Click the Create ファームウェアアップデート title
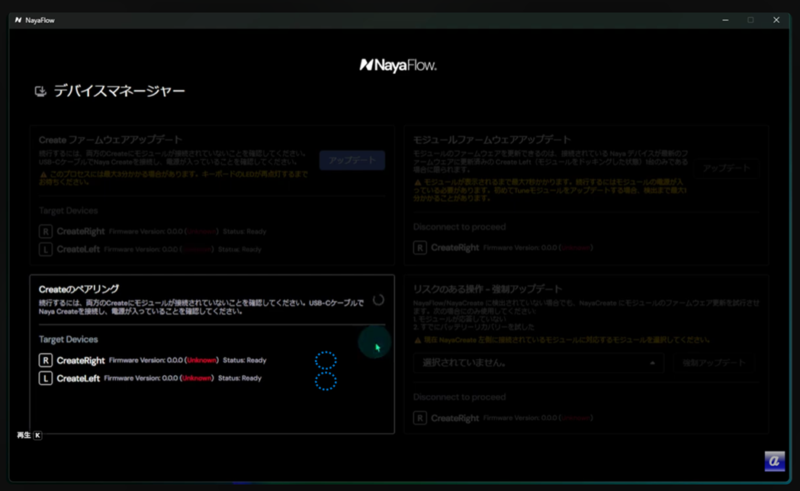 (x=111, y=140)
